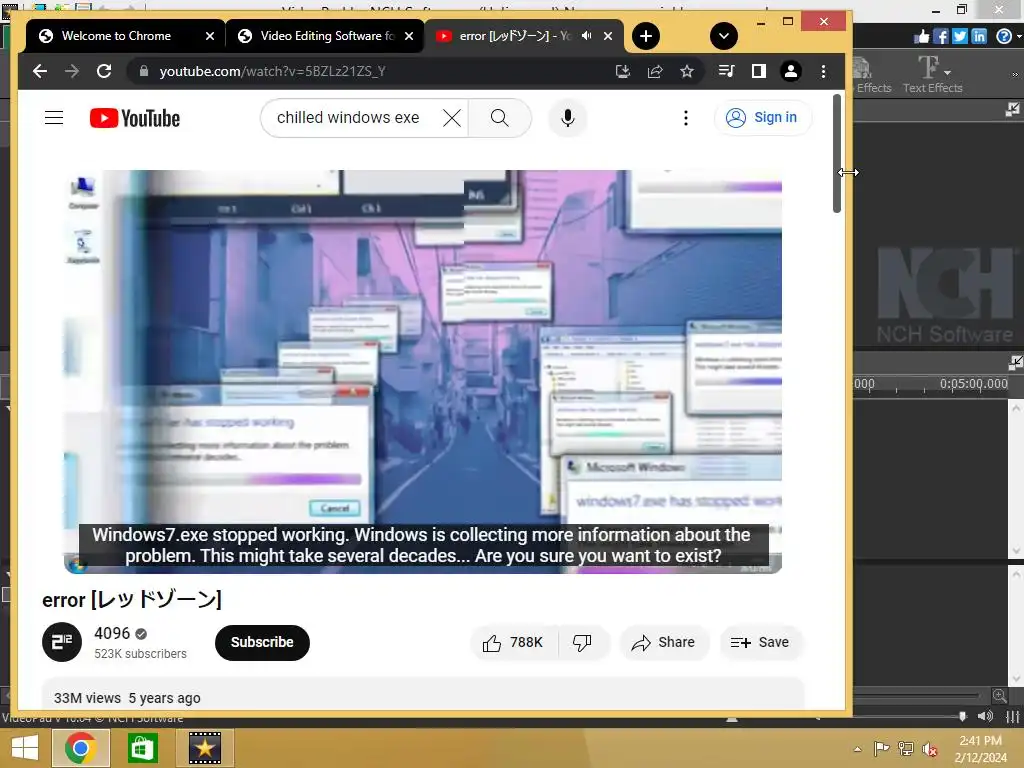The image size is (1024, 768).
Task: Open the 4096 channel name link
Action: pyautogui.click(x=112, y=633)
